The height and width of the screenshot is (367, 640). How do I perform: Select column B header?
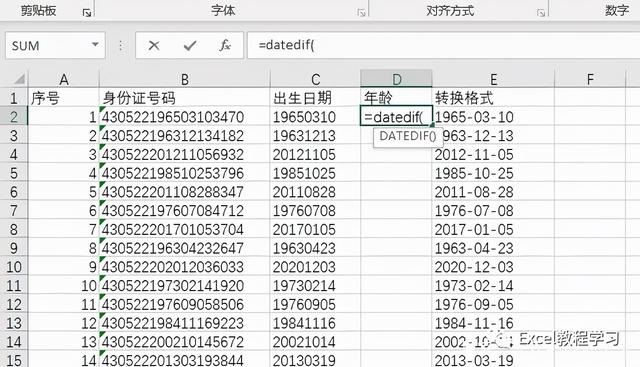[184, 79]
